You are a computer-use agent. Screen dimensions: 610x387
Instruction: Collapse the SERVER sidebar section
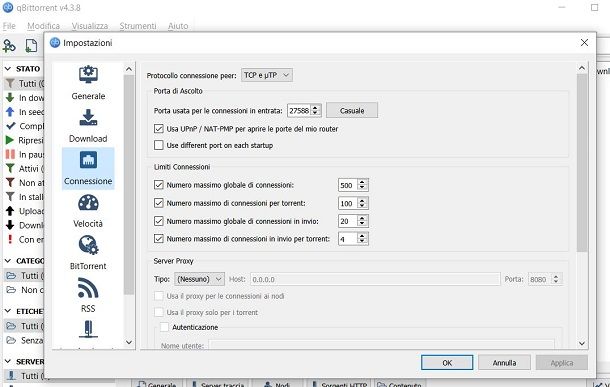point(8,362)
